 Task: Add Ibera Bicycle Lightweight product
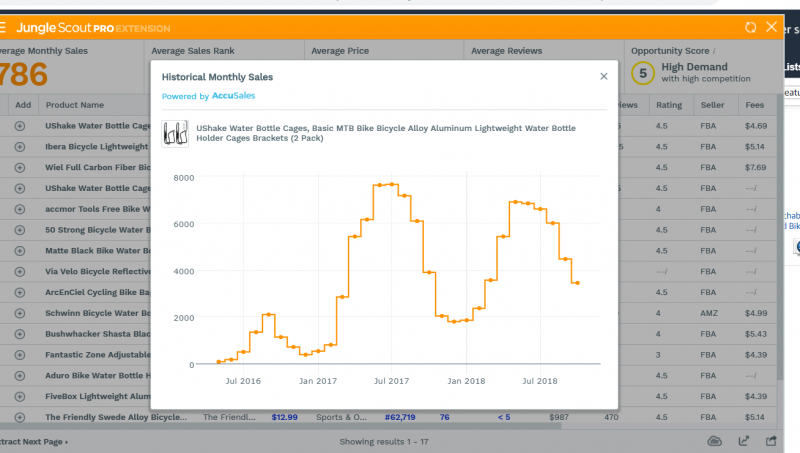pos(20,147)
